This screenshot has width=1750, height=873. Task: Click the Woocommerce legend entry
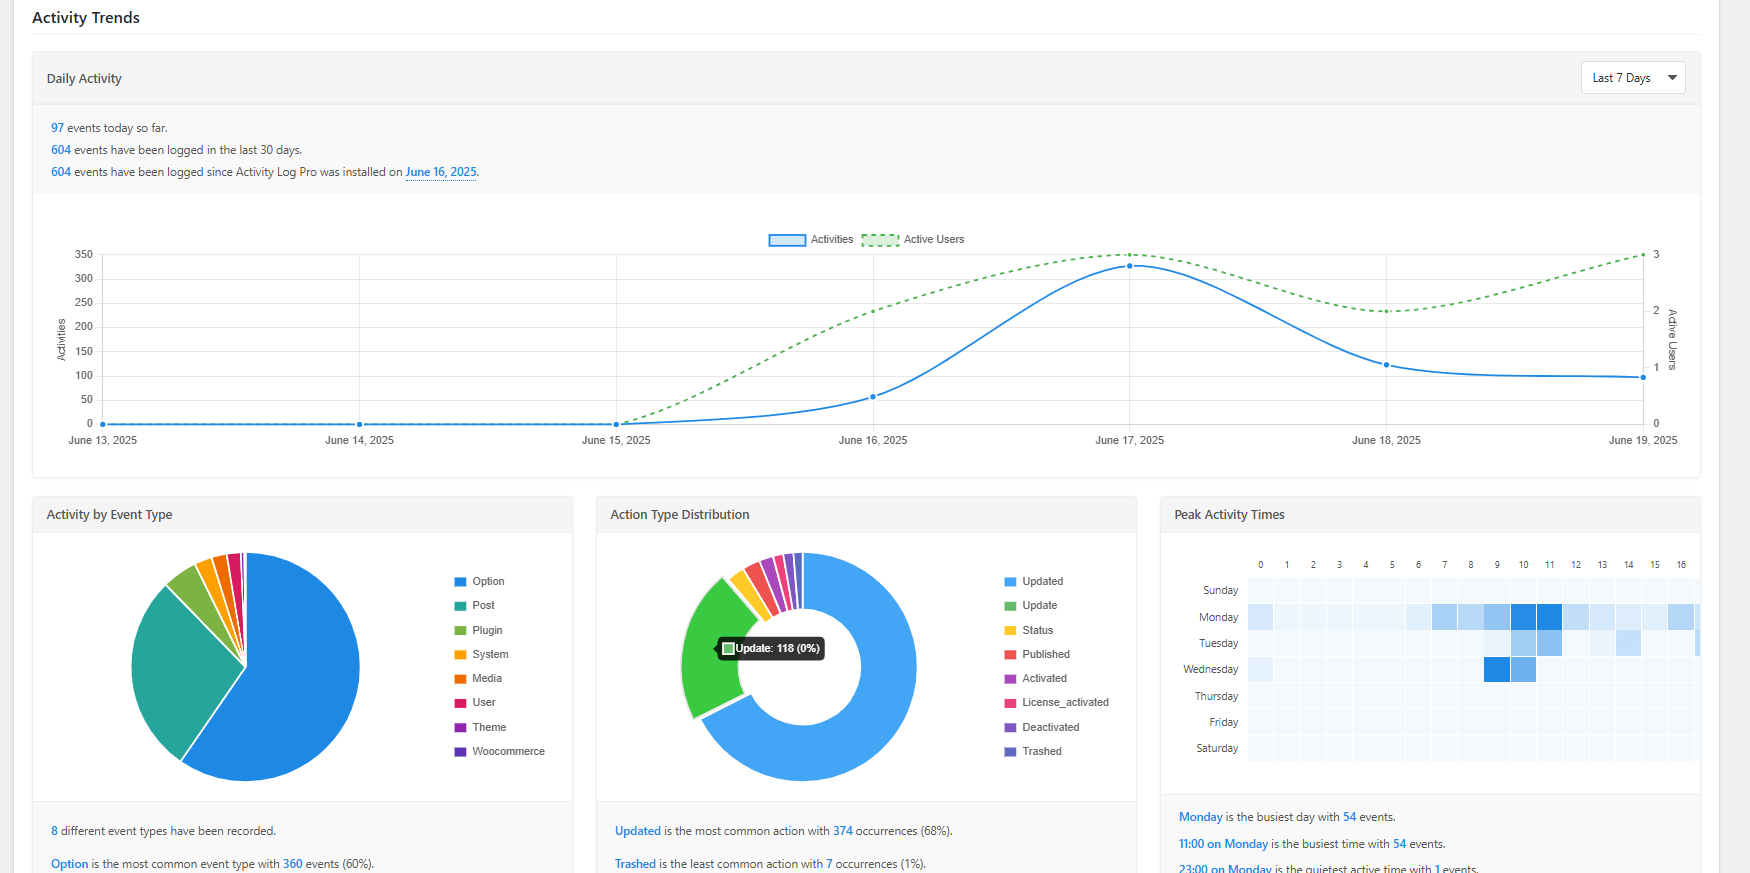(508, 752)
